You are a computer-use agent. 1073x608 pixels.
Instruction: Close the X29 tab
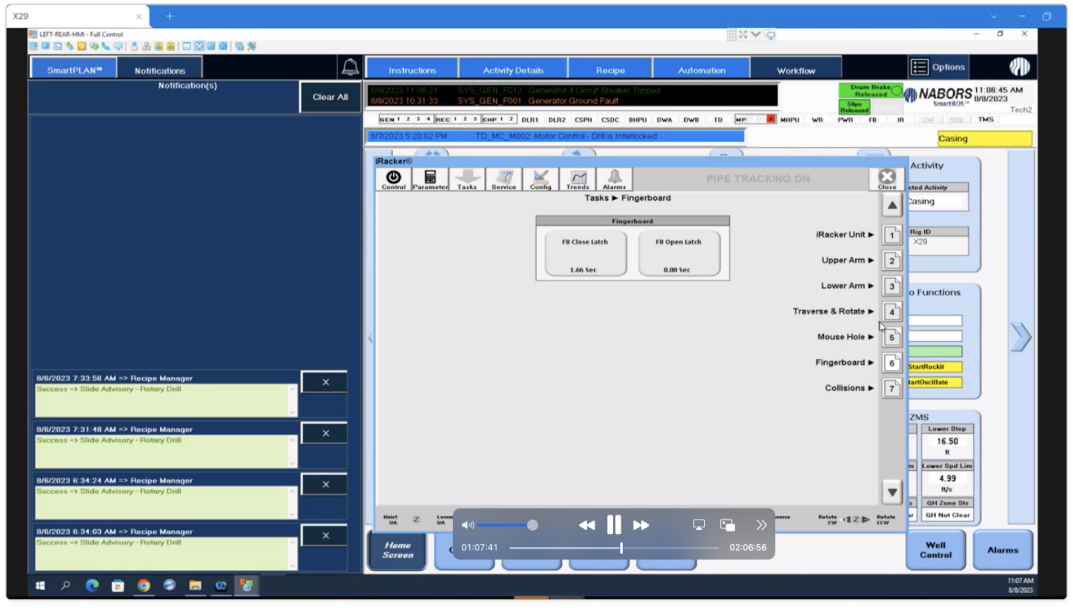(138, 16)
